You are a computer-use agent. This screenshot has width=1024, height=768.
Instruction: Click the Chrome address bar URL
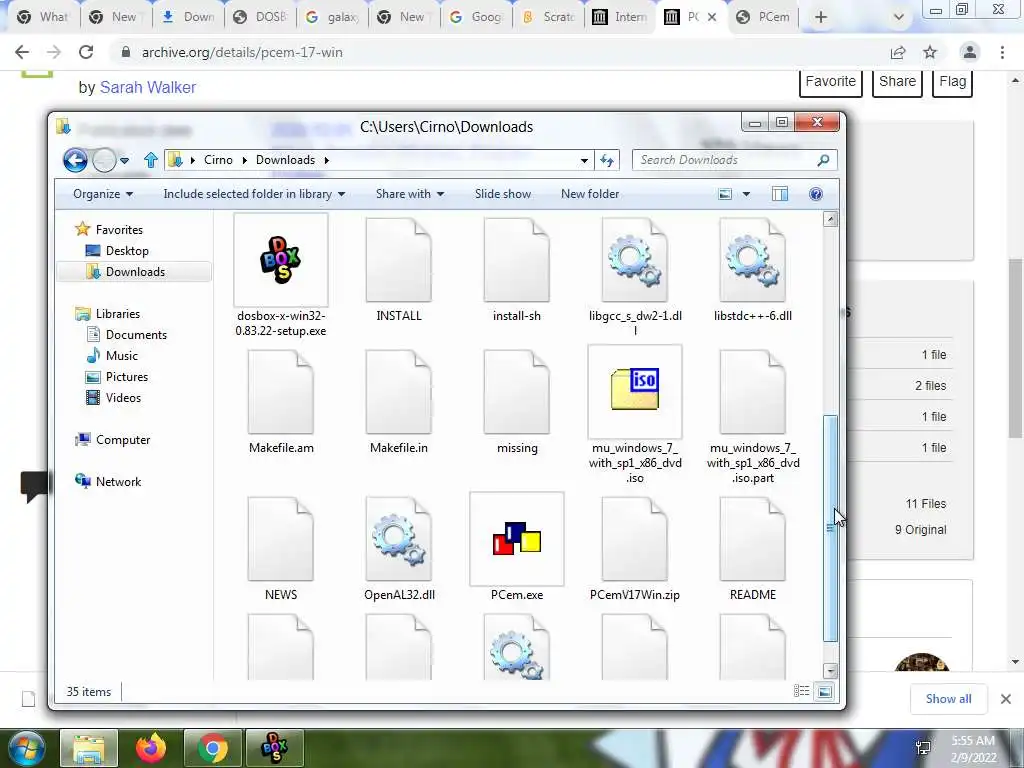242,52
